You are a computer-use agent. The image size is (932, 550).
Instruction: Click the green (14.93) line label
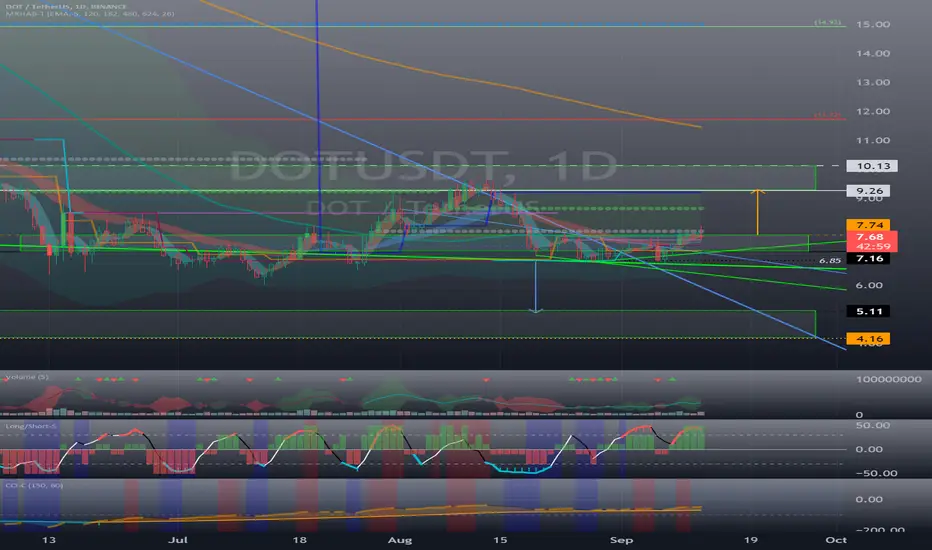pos(828,22)
